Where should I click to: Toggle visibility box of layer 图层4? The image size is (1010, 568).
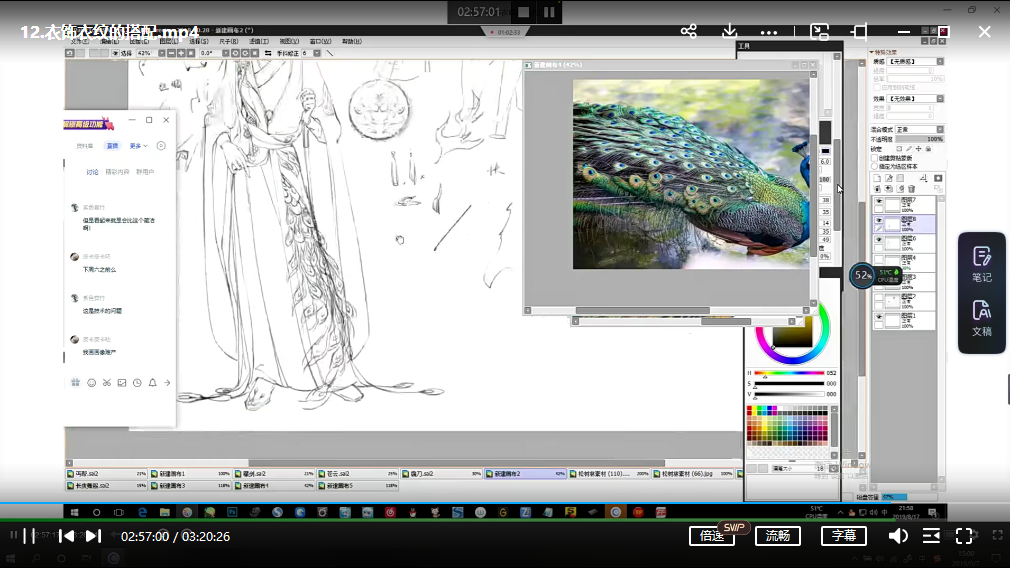point(879,259)
